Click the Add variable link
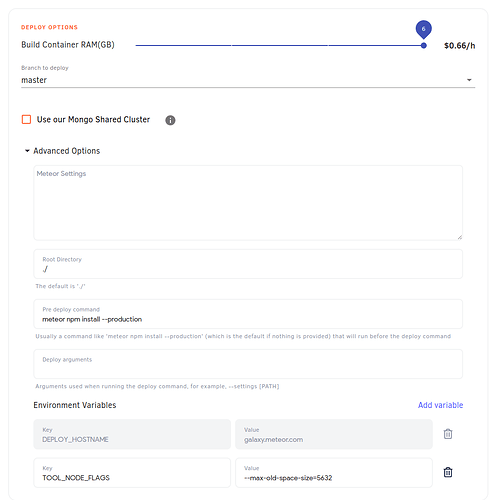 tap(440, 405)
